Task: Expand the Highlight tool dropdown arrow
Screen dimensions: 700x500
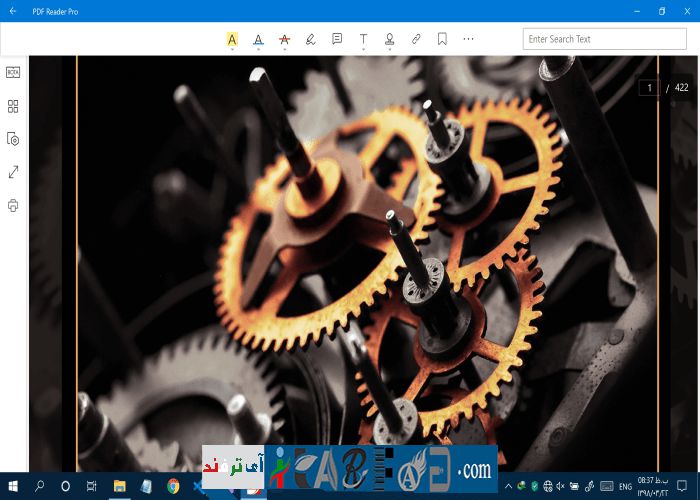Action: [232, 50]
